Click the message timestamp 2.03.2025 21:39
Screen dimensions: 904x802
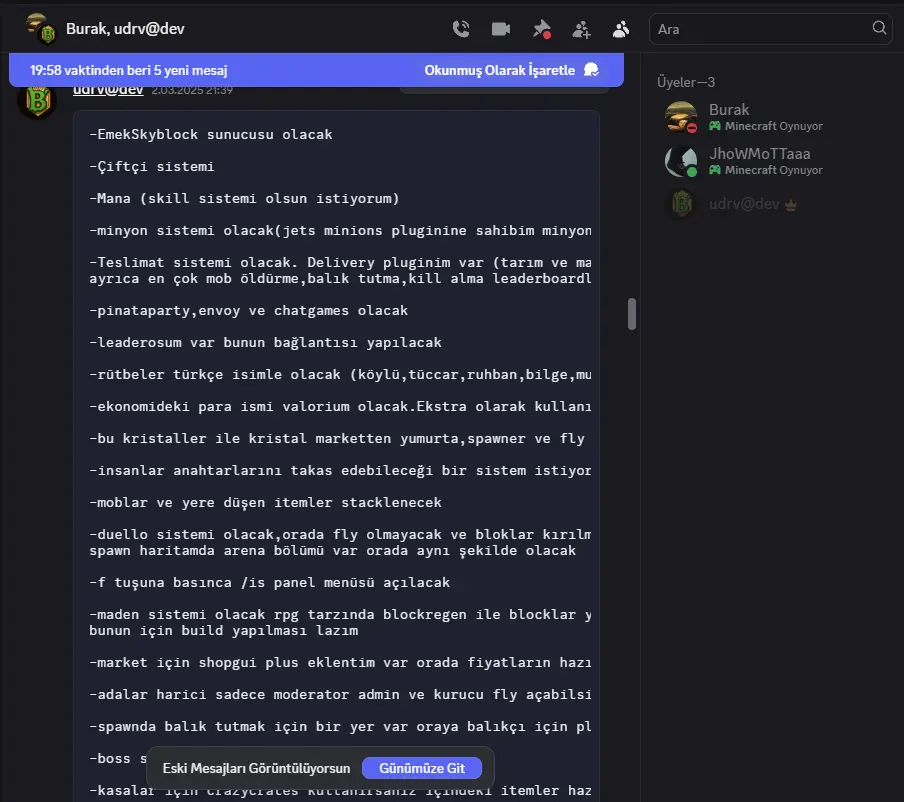coord(192,91)
